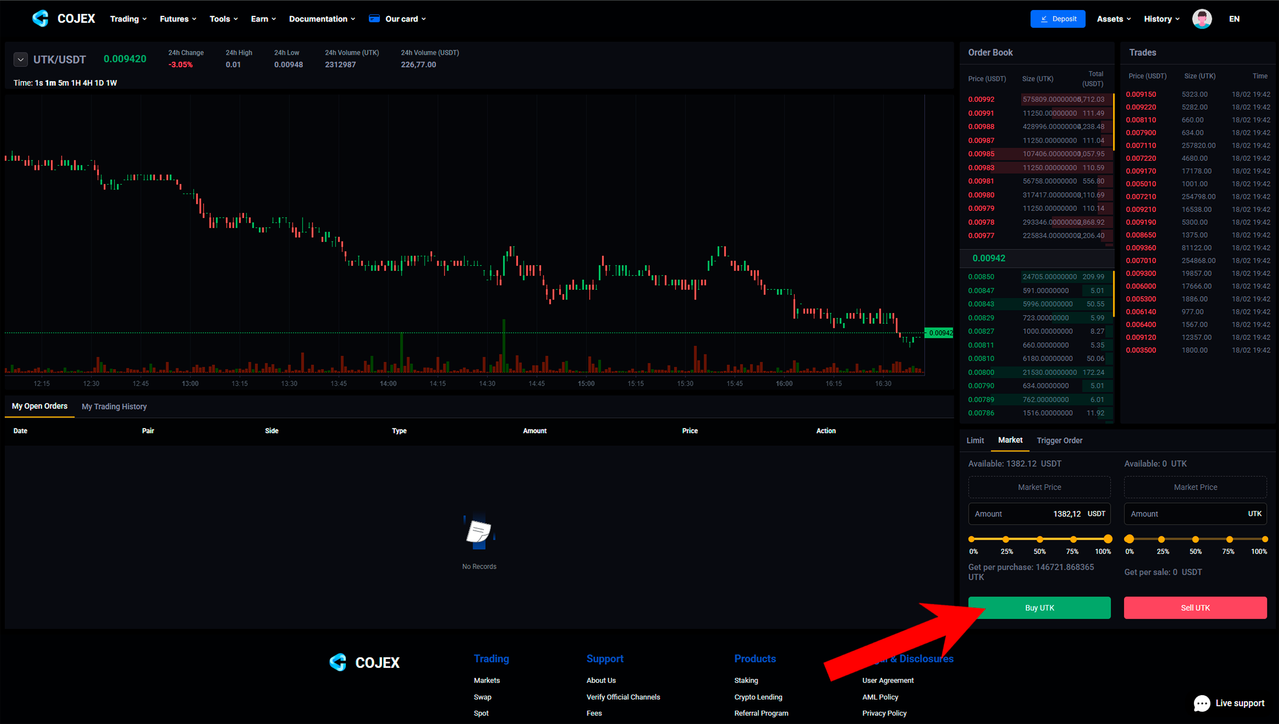The image size is (1279, 724).
Task: Set the sell amount slider to 50%
Action: pyautogui.click(x=1196, y=539)
